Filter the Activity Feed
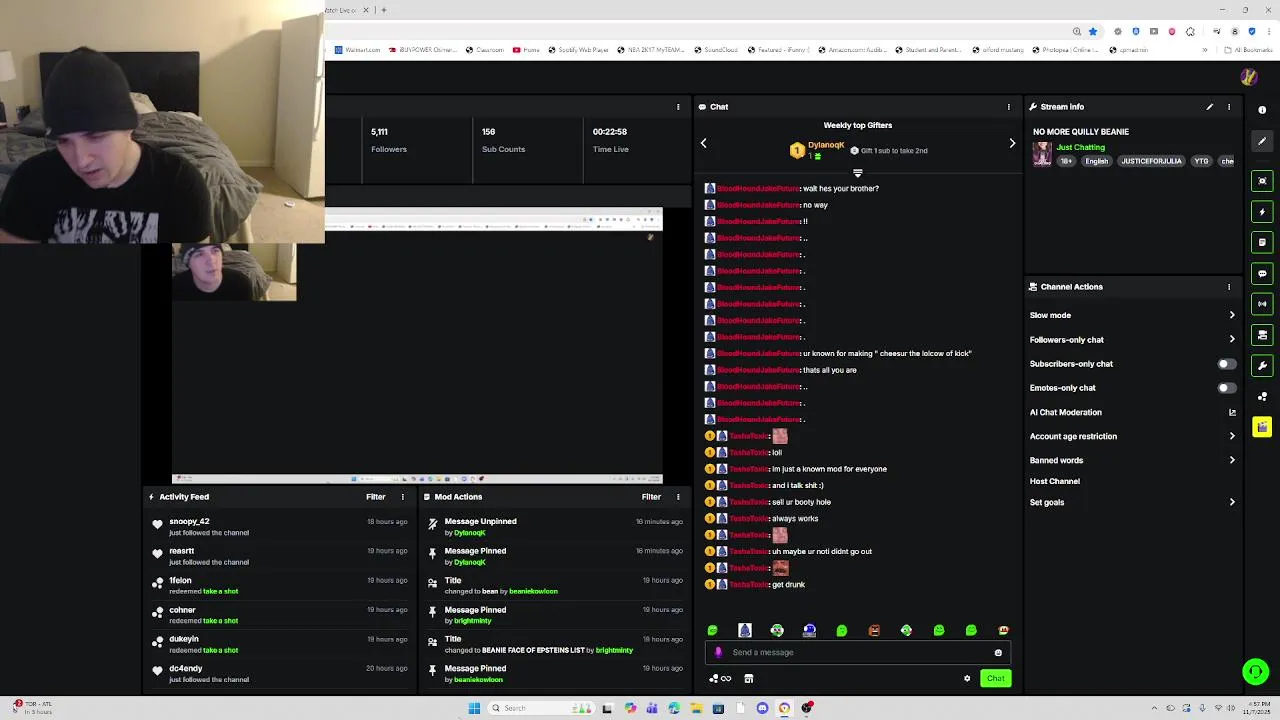This screenshot has width=1280, height=720. [x=375, y=497]
